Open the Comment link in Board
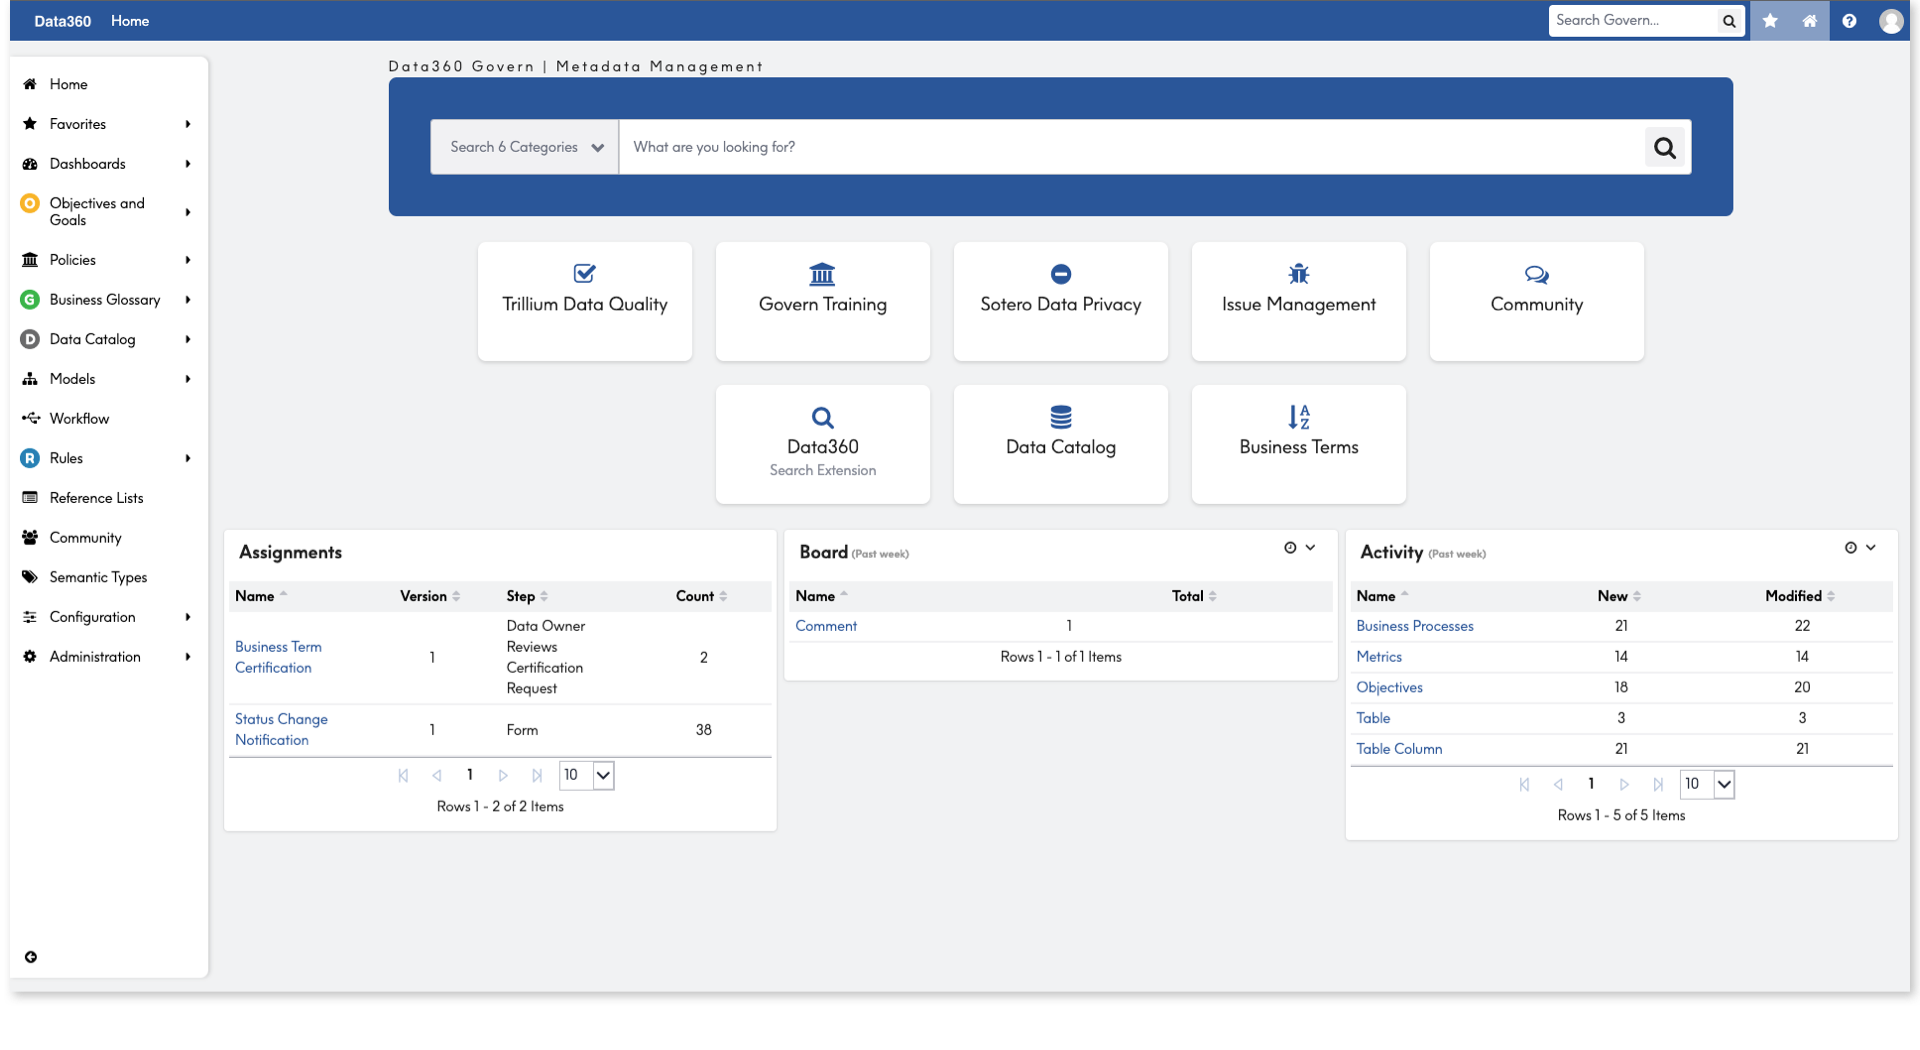This screenshot has height=1050, width=1920. (x=826, y=626)
